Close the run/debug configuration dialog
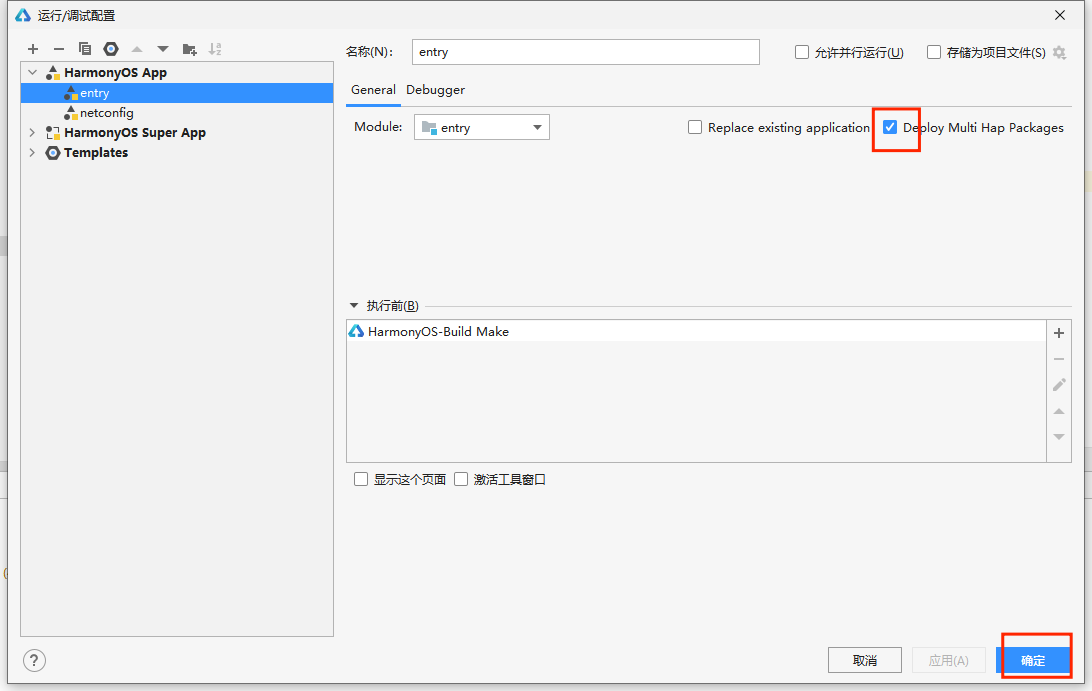The image size is (1092, 691). point(1060,15)
